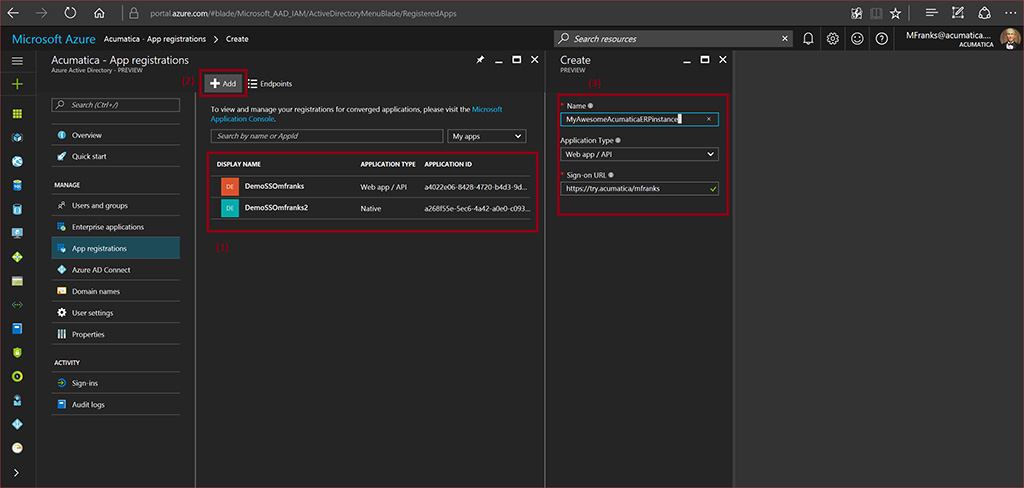
Task: Open green diamond Load balancers sidebar icon
Action: pos(18,257)
